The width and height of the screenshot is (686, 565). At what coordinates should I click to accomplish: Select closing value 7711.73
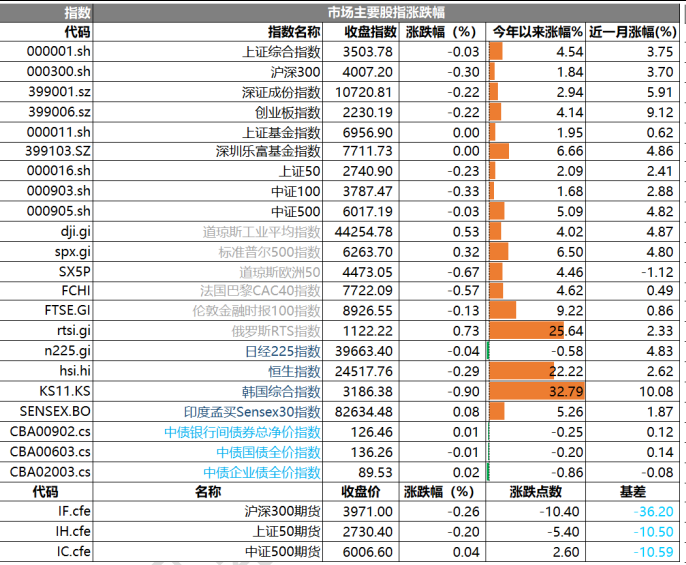[x=360, y=151]
